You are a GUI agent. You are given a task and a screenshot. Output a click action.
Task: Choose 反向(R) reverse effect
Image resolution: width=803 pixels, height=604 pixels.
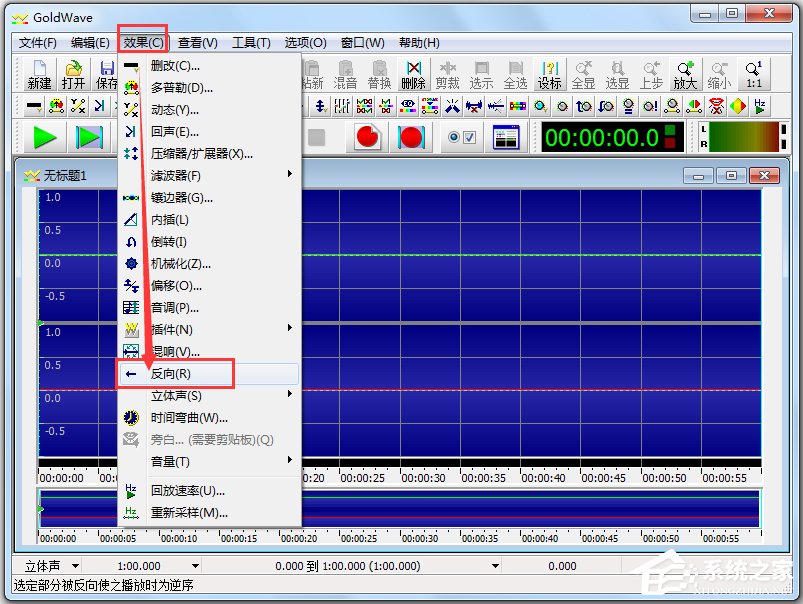pyautogui.click(x=209, y=374)
